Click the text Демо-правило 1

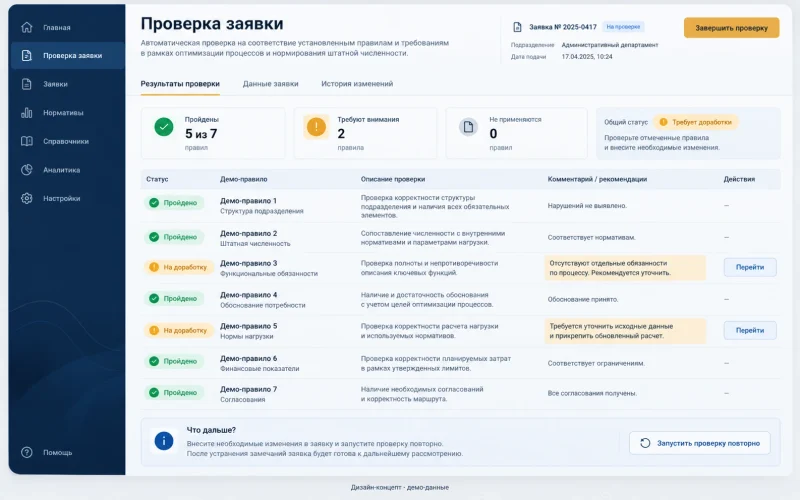(x=248, y=201)
